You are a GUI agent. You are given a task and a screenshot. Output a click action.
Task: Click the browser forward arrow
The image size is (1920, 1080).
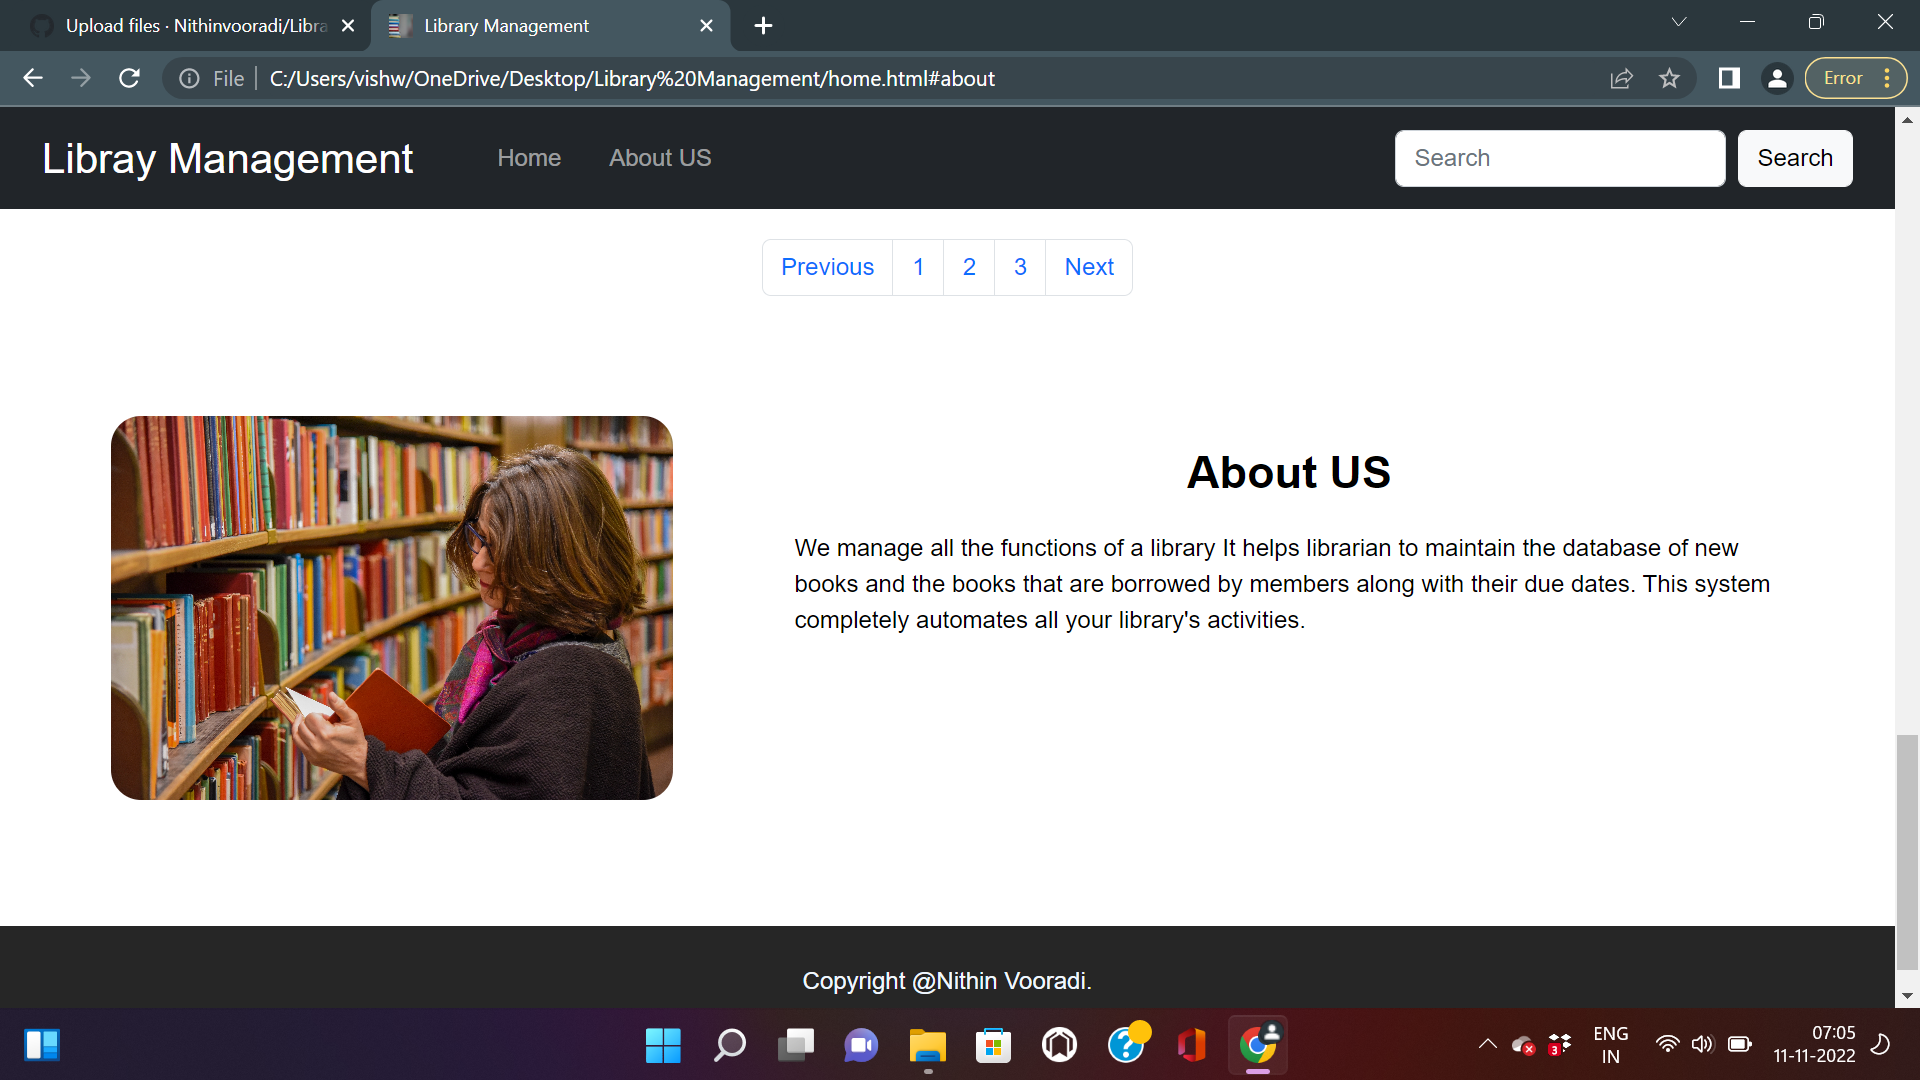(x=81, y=78)
